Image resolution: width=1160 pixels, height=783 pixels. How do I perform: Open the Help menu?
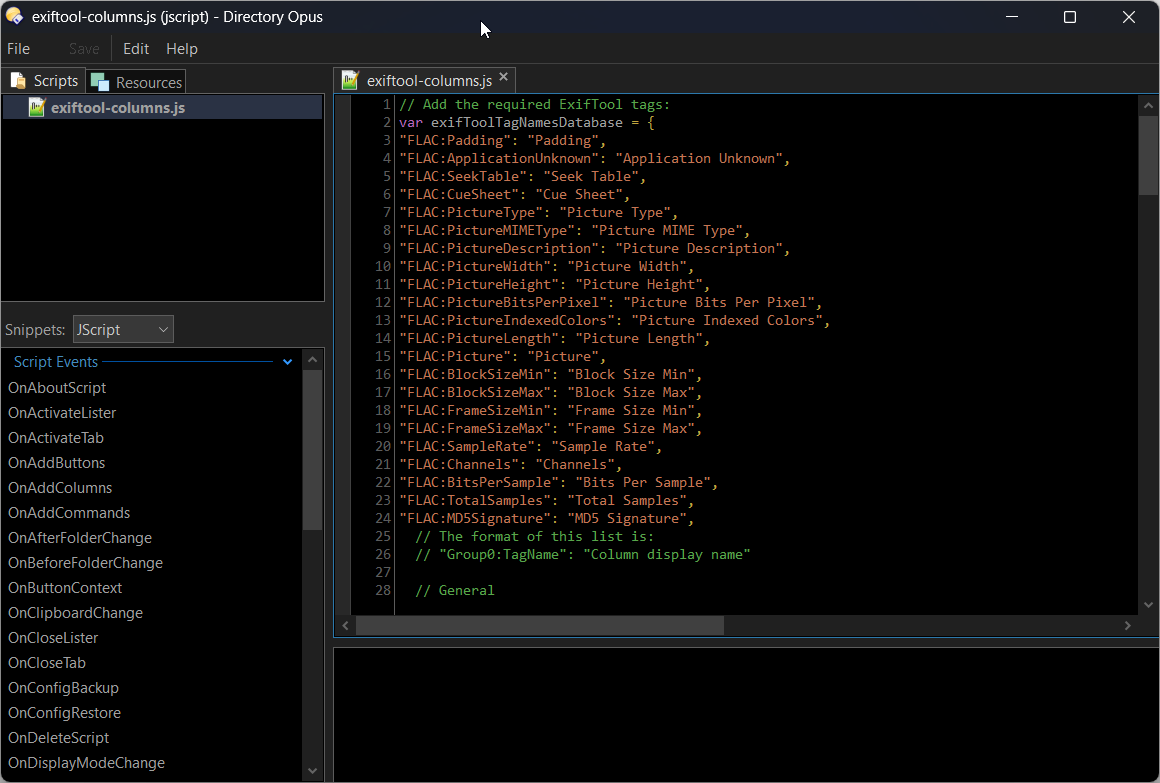[182, 49]
